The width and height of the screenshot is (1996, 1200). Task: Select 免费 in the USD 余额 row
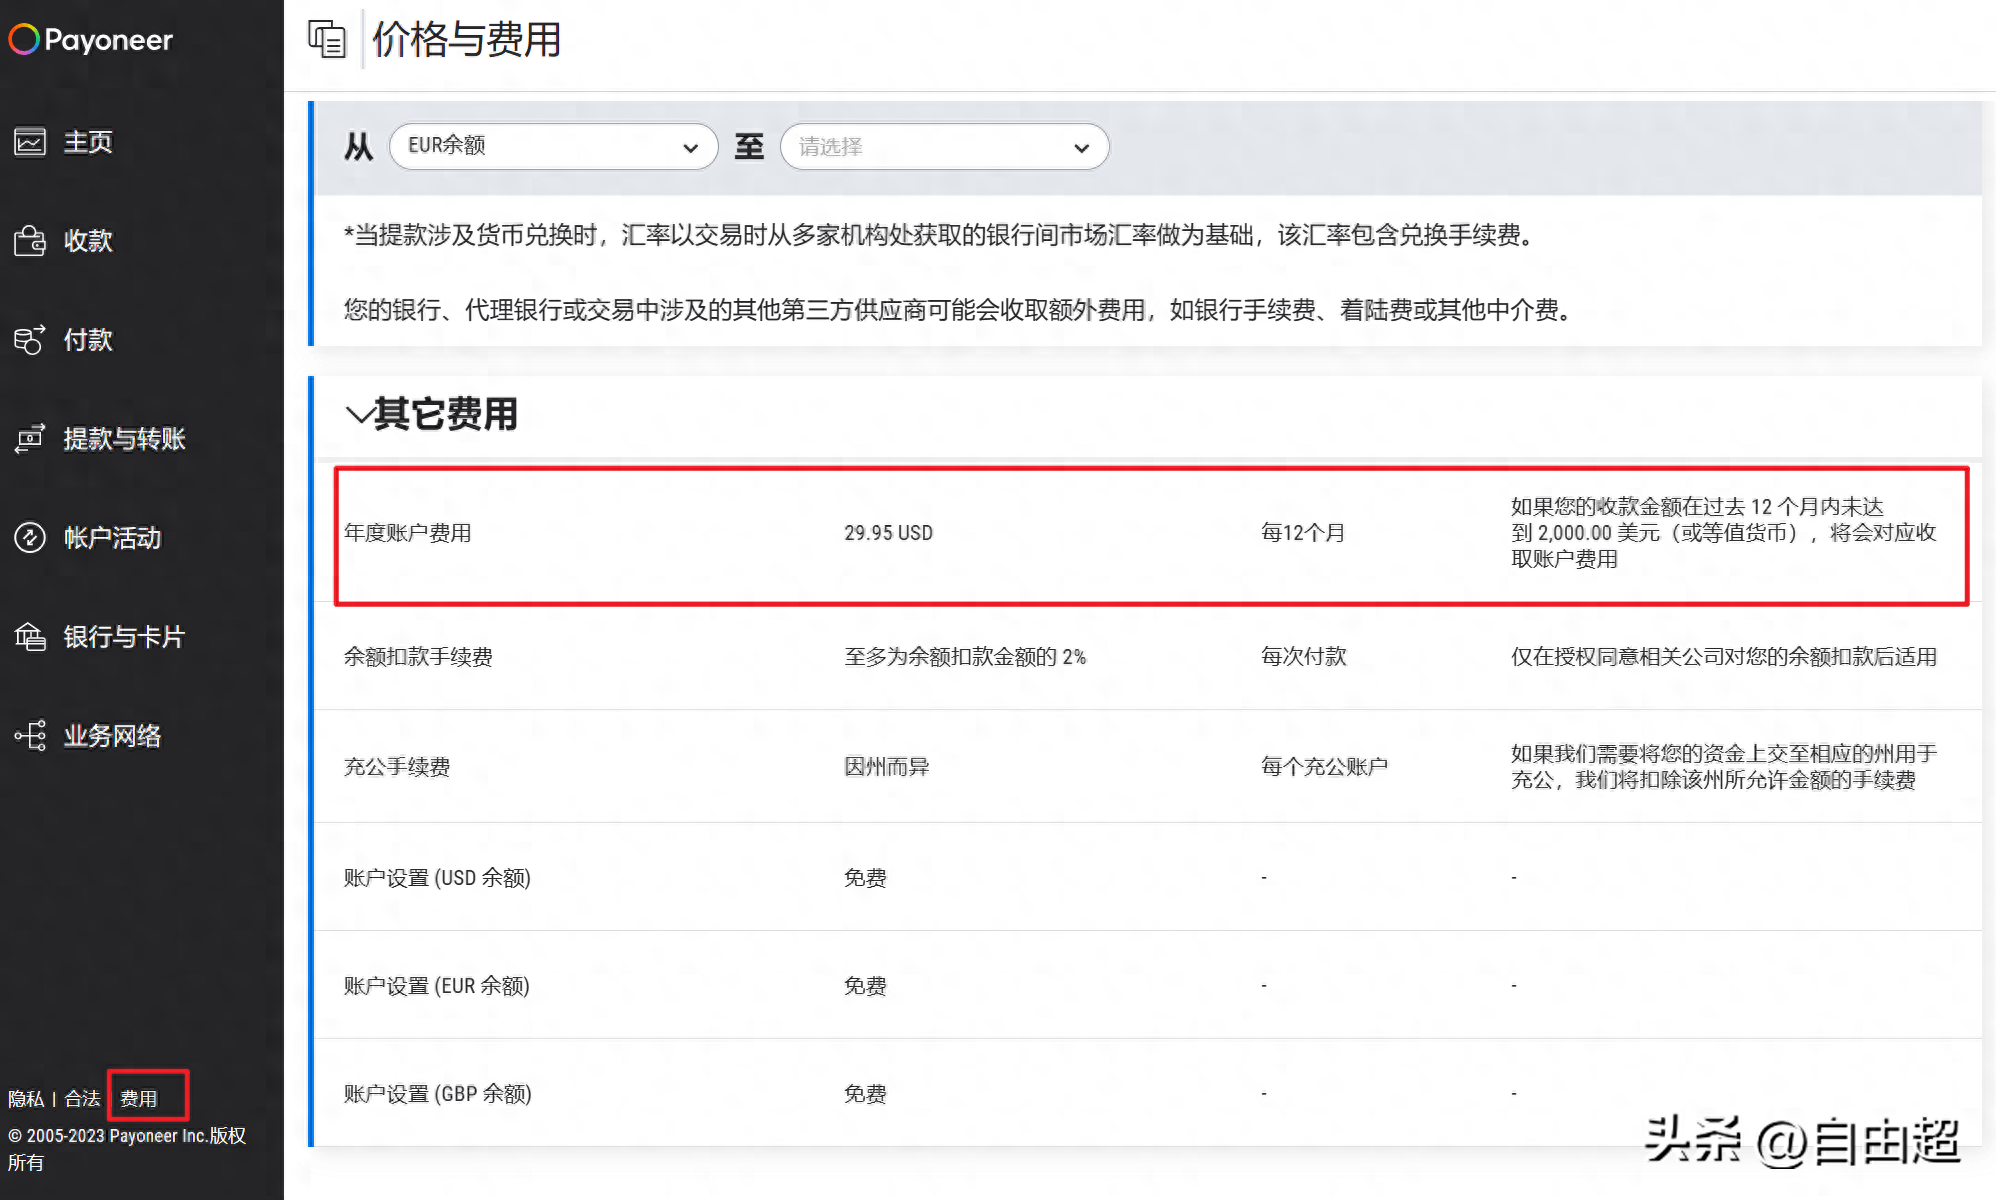(865, 878)
